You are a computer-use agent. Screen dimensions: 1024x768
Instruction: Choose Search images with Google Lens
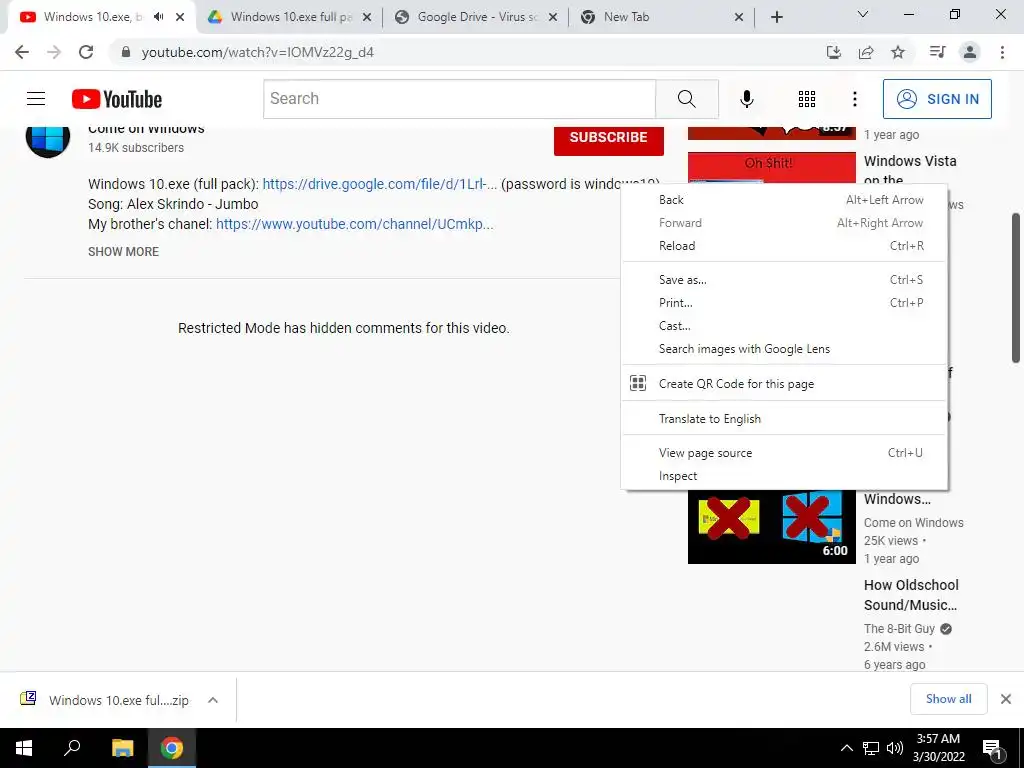point(784,349)
